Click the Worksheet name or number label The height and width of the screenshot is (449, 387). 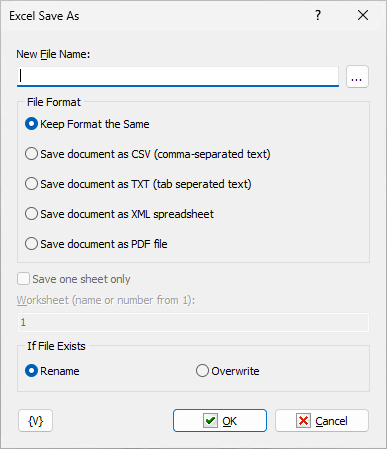coord(106,300)
